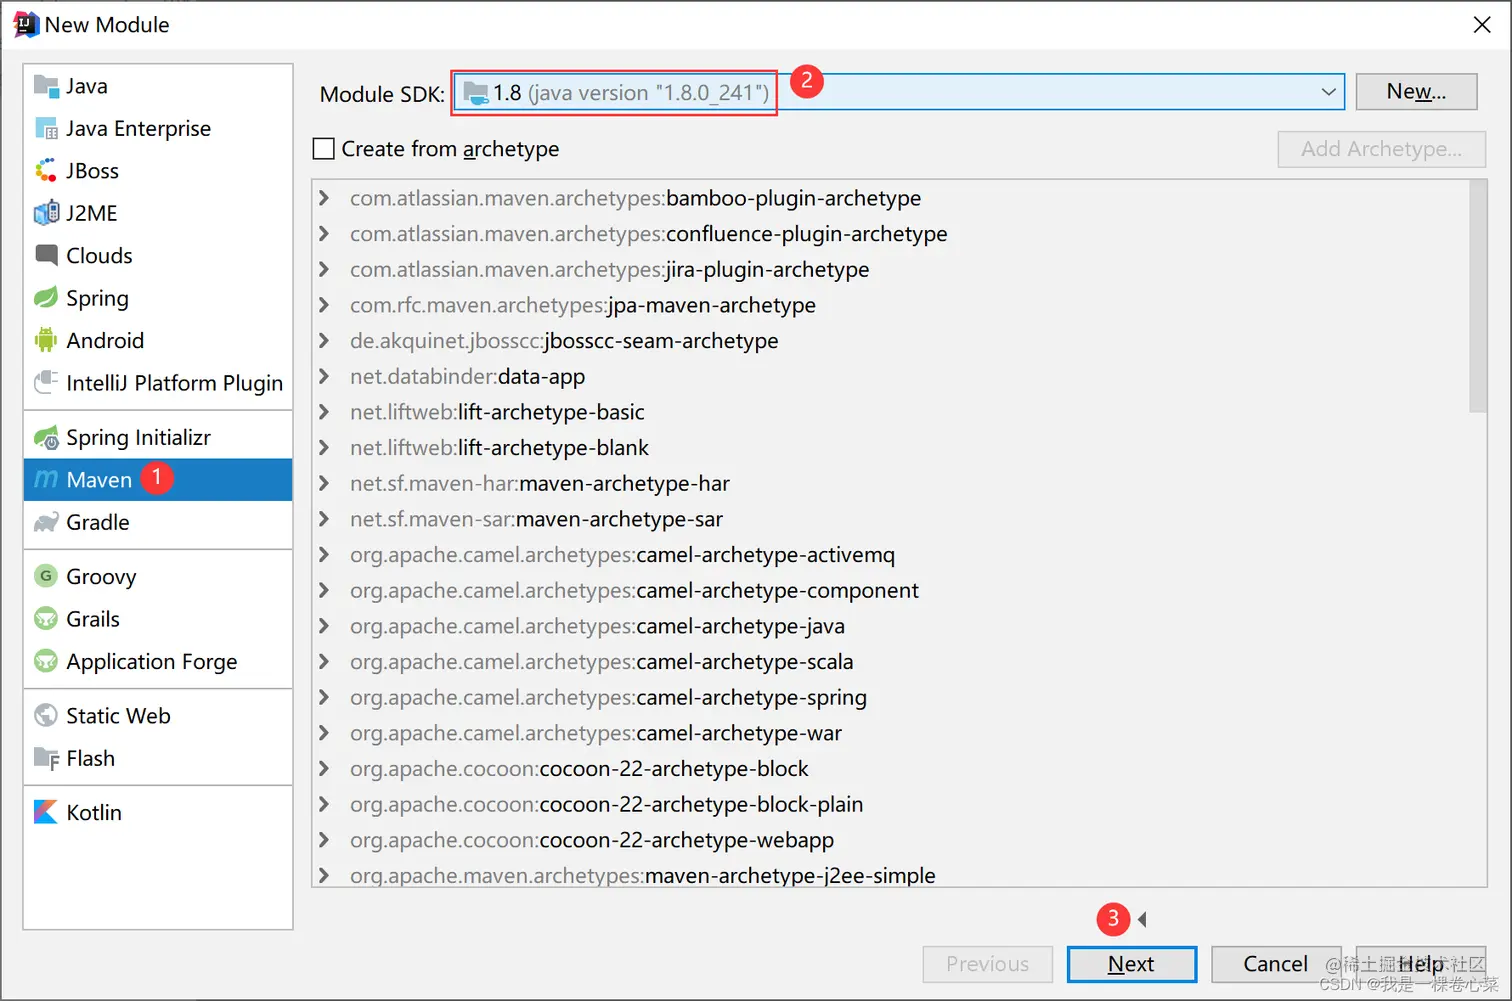
Task: Click the Spring Initializr icon
Action: click(x=46, y=437)
